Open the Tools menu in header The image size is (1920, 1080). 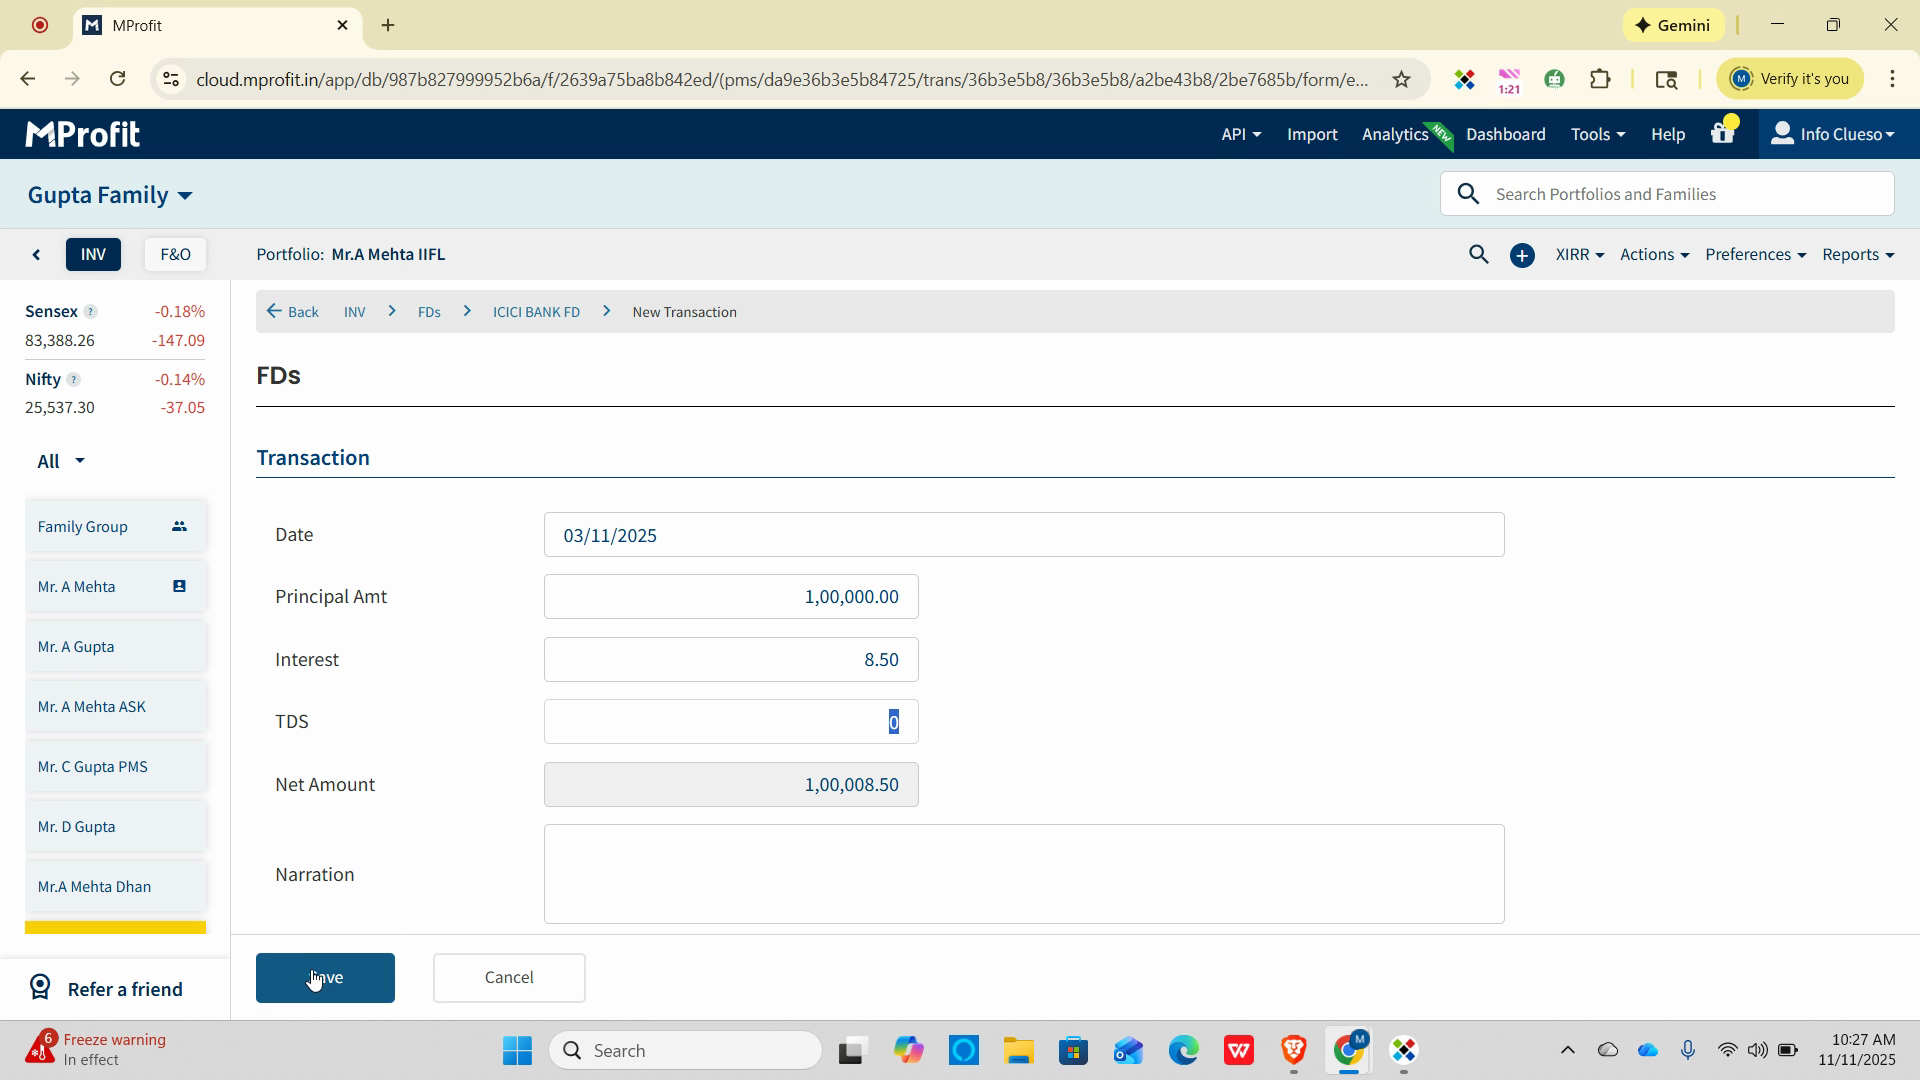pos(1597,134)
